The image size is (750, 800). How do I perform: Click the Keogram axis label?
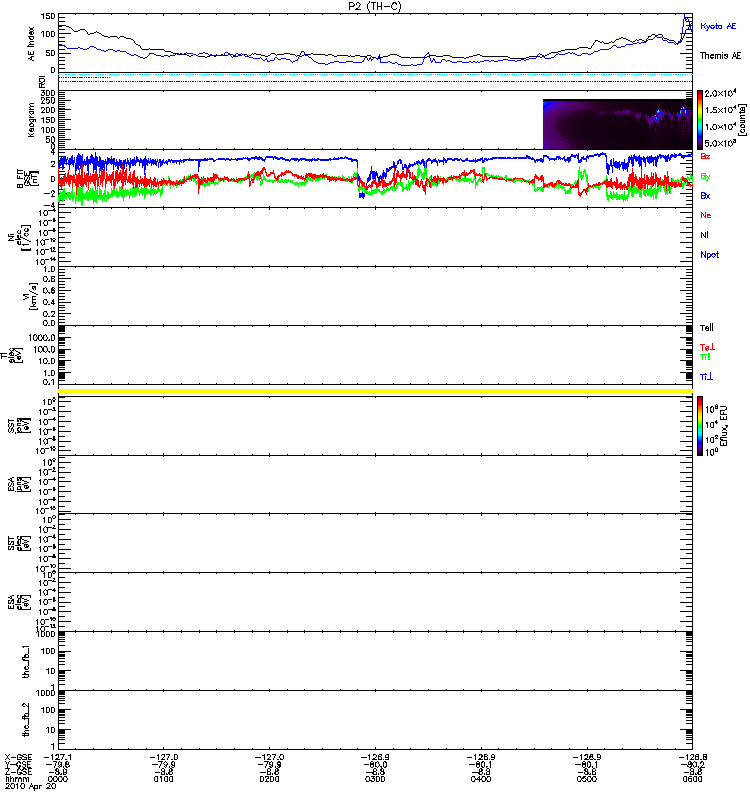[32, 120]
